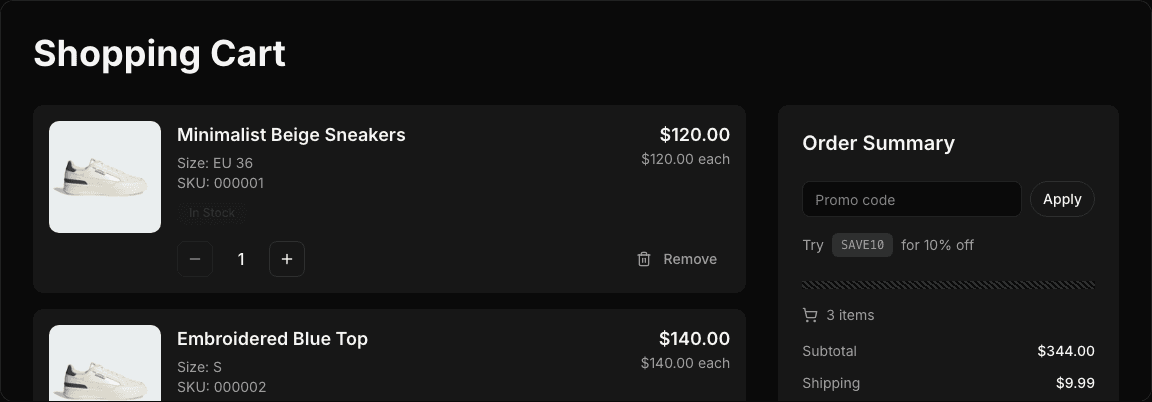
Task: Open the Embroidered Blue Top product image
Action: click(x=105, y=363)
